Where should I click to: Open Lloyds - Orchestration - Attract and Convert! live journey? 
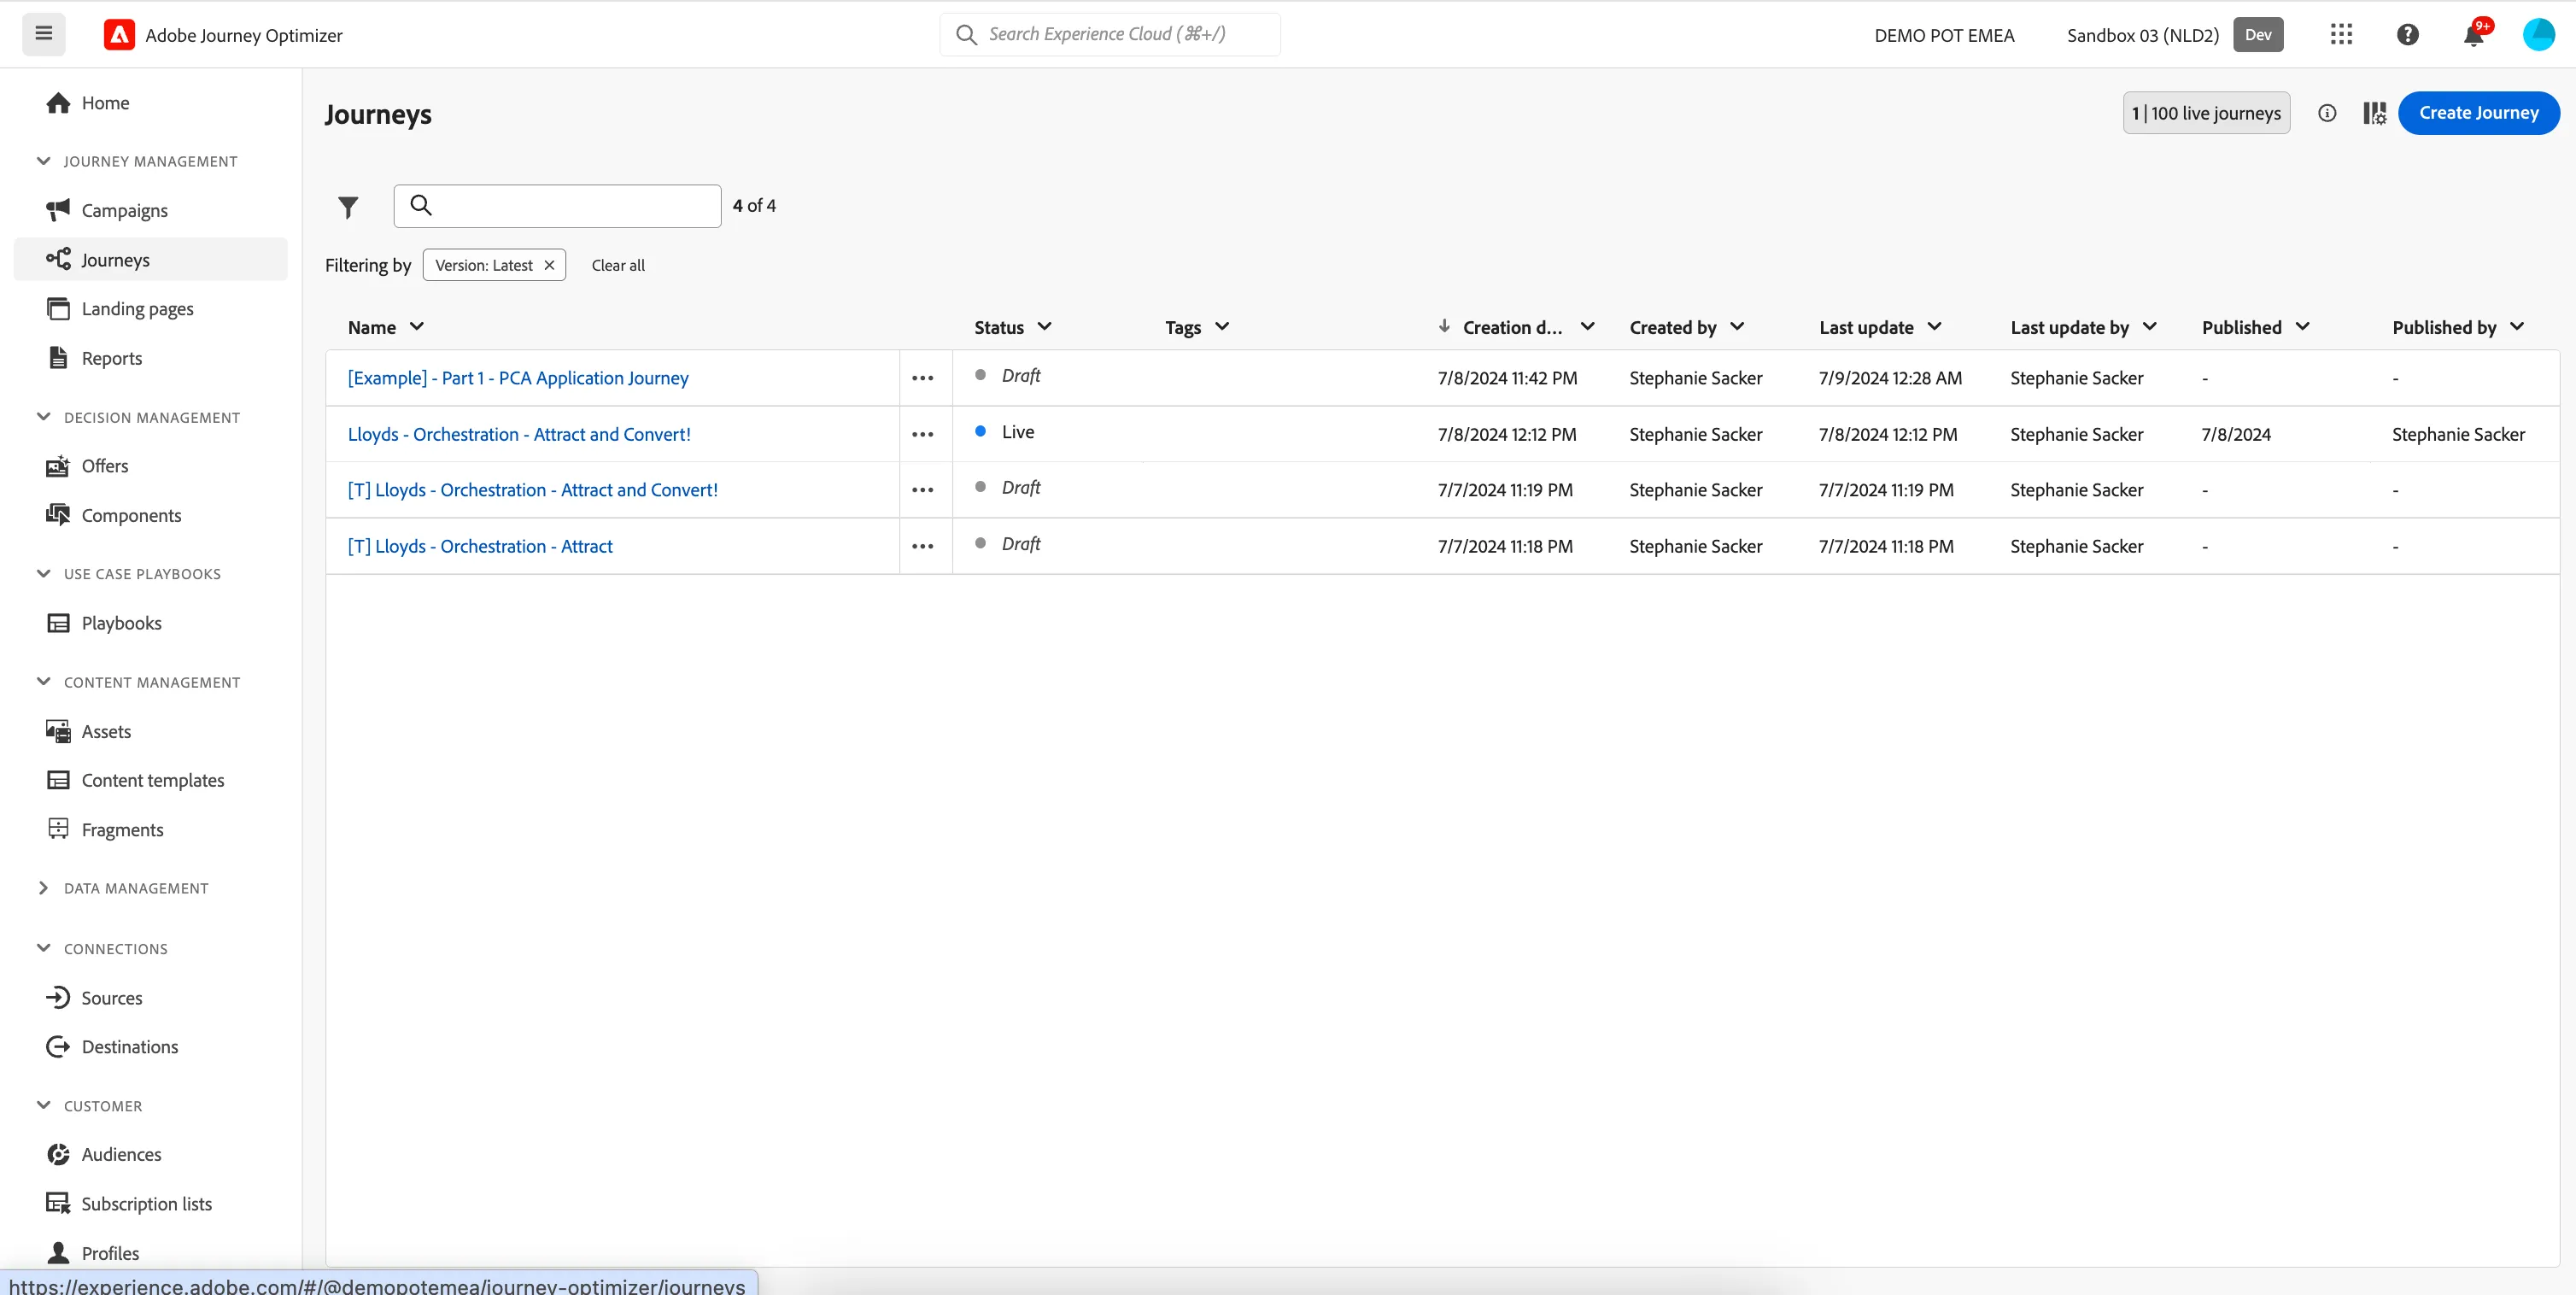[519, 434]
